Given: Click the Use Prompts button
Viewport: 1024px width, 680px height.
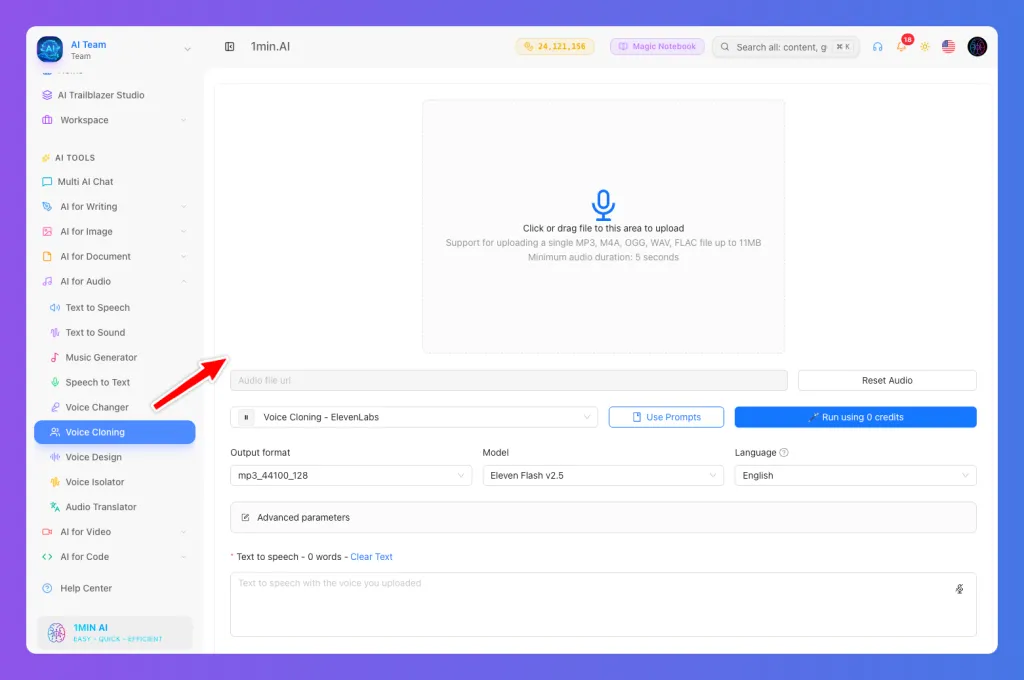Looking at the screenshot, I should pos(666,417).
